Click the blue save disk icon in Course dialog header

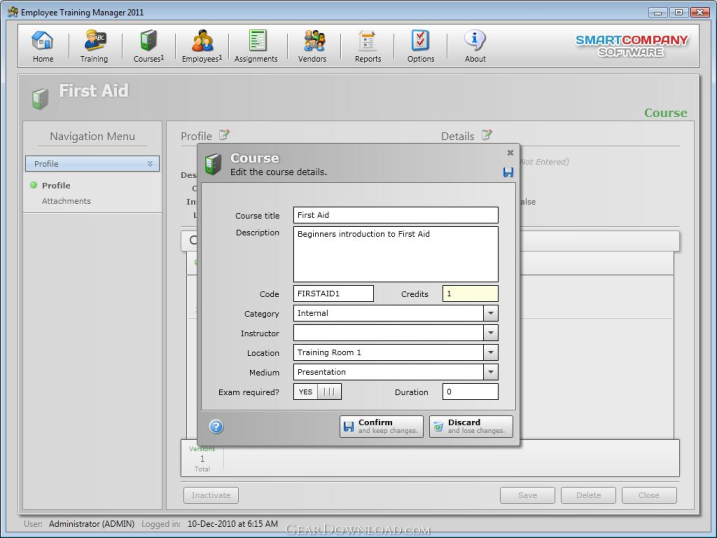coord(508,172)
